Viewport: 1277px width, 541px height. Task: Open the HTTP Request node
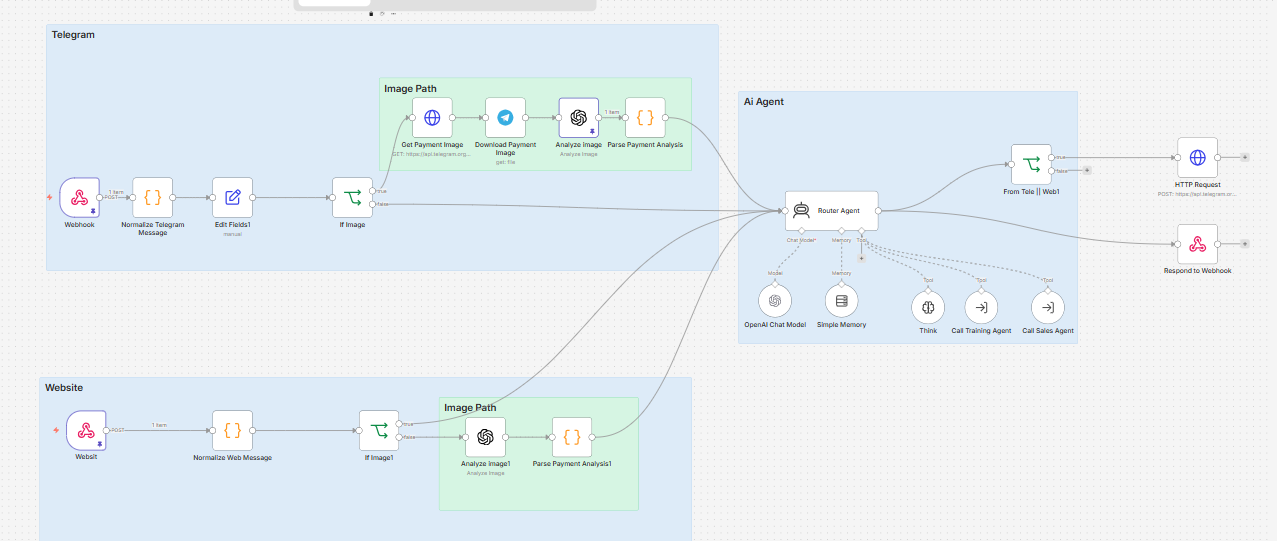click(1197, 157)
